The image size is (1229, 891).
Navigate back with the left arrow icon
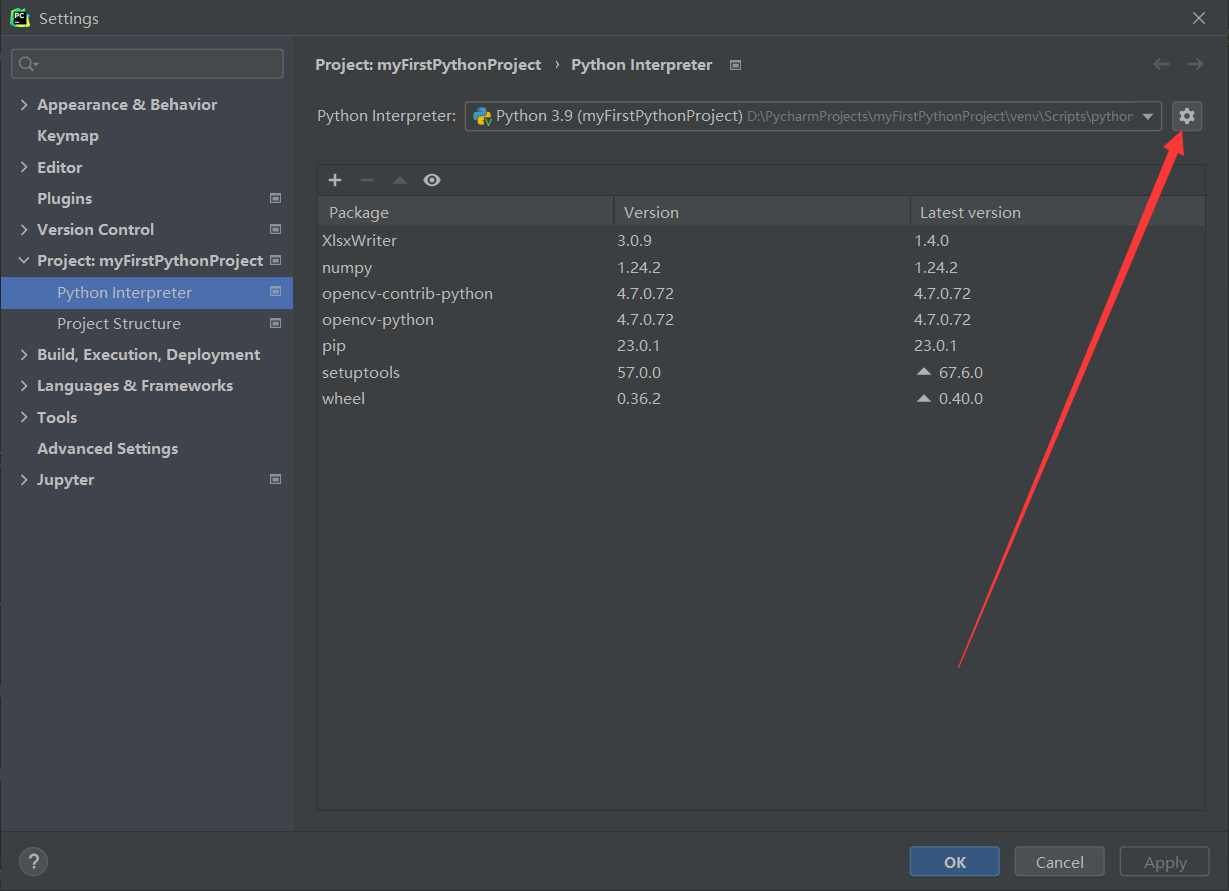click(1161, 64)
